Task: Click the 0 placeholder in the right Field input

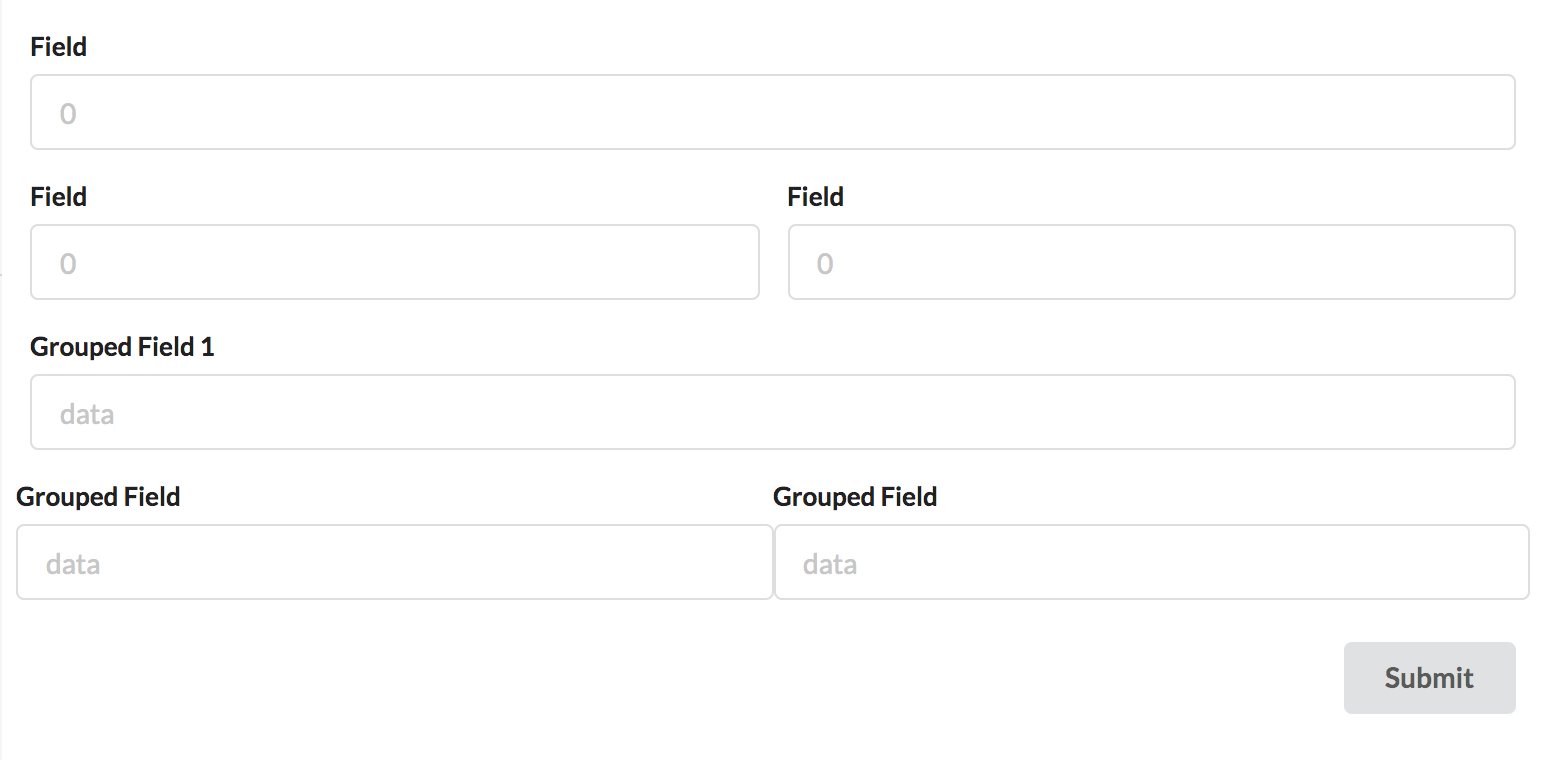Action: [x=824, y=263]
